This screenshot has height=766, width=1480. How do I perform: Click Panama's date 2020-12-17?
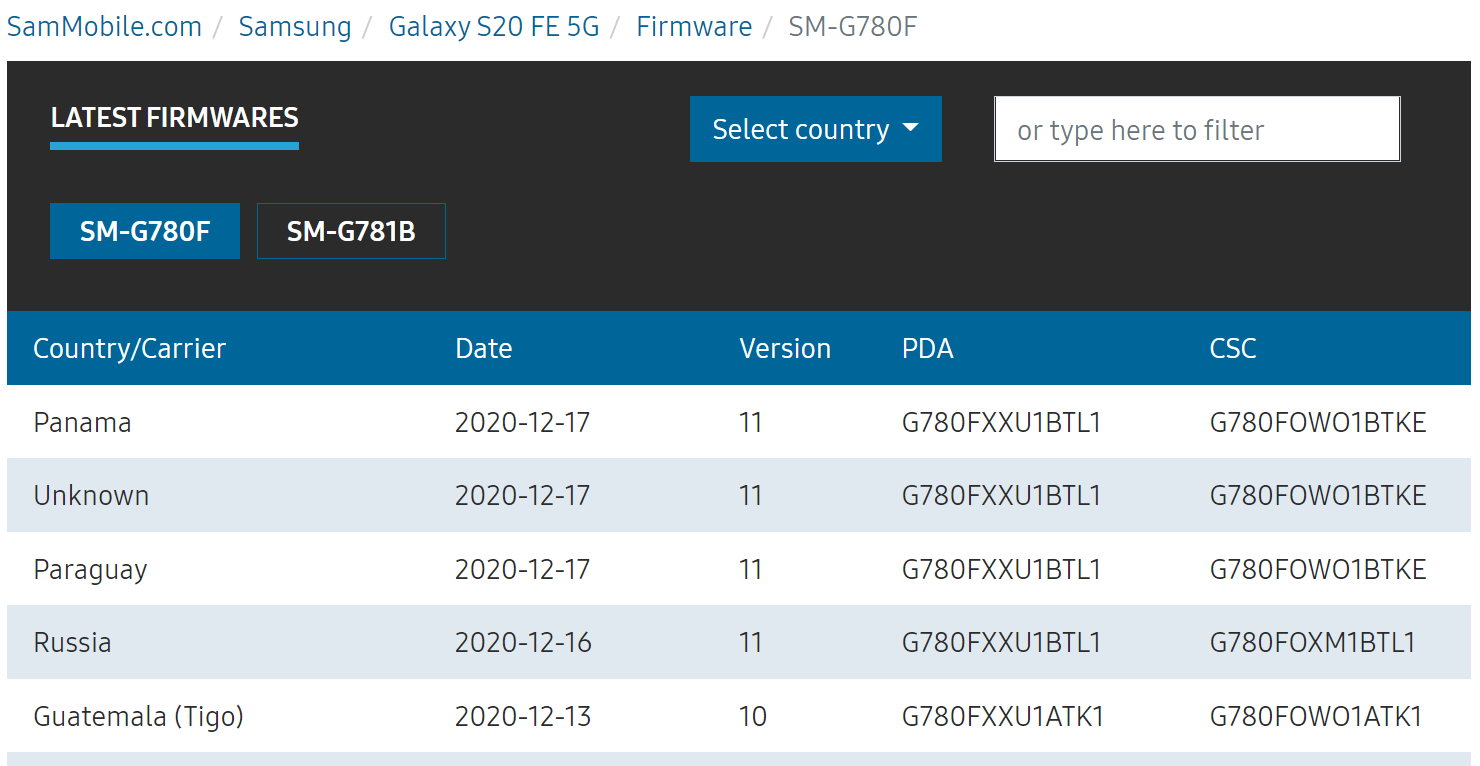point(523,422)
